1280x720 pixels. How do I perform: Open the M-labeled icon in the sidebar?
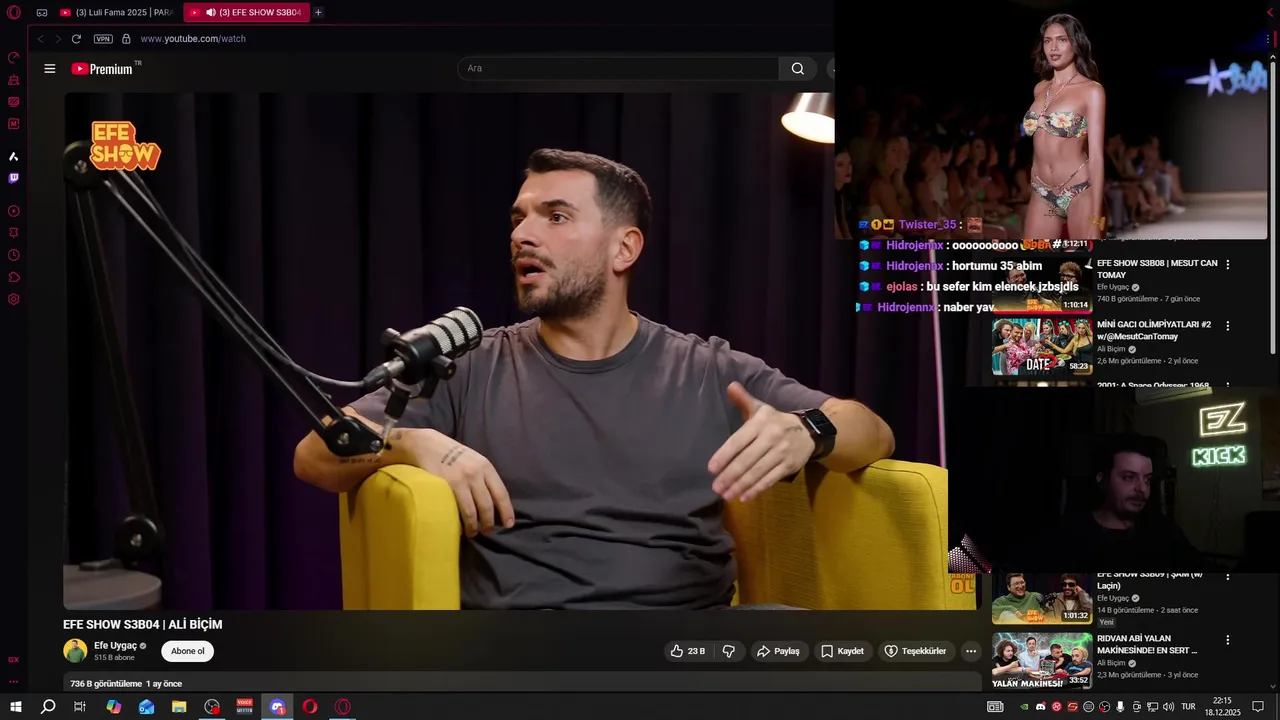[14, 124]
